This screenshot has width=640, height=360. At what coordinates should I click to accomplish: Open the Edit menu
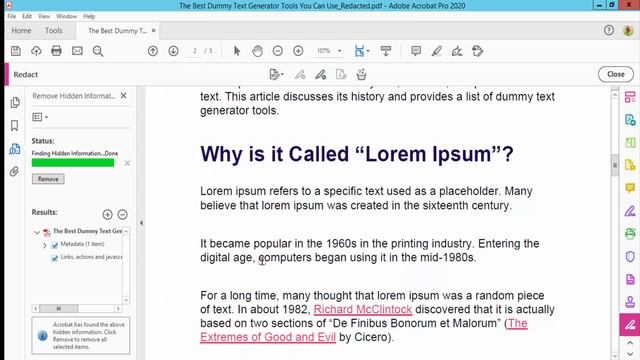(x=27, y=16)
